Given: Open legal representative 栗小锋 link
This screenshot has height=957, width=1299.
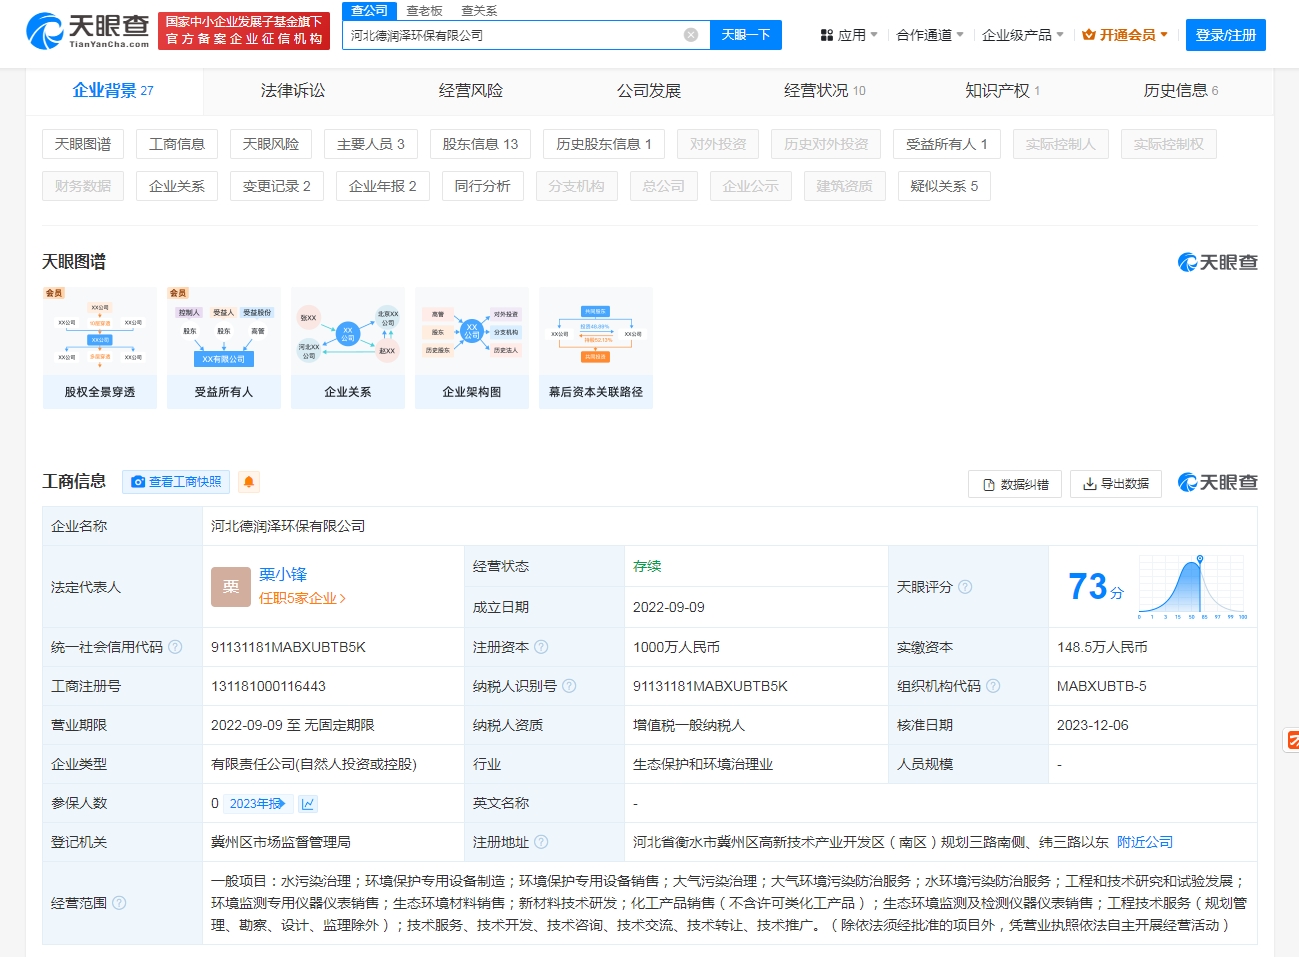Looking at the screenshot, I should coord(283,575).
